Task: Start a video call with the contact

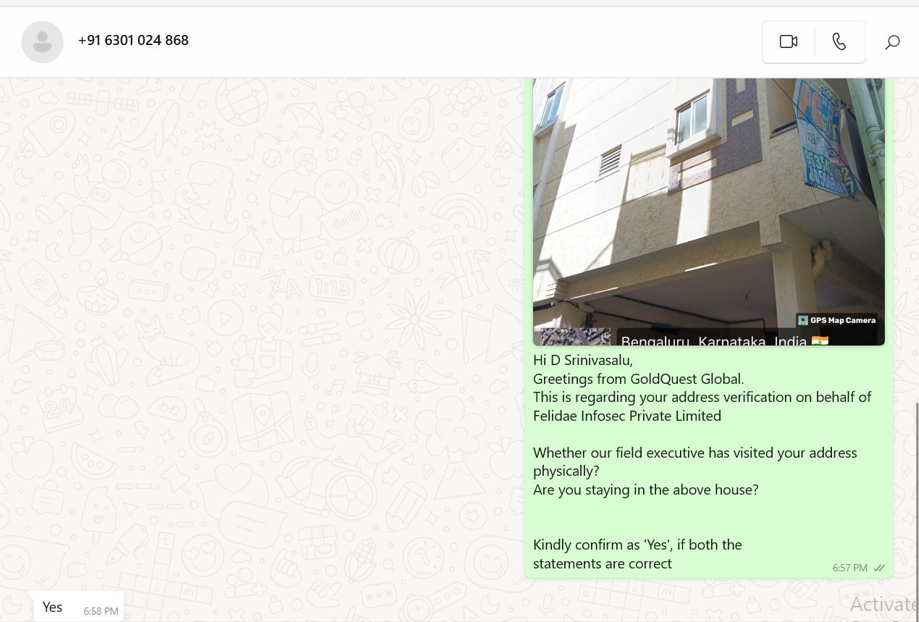Action: (788, 42)
